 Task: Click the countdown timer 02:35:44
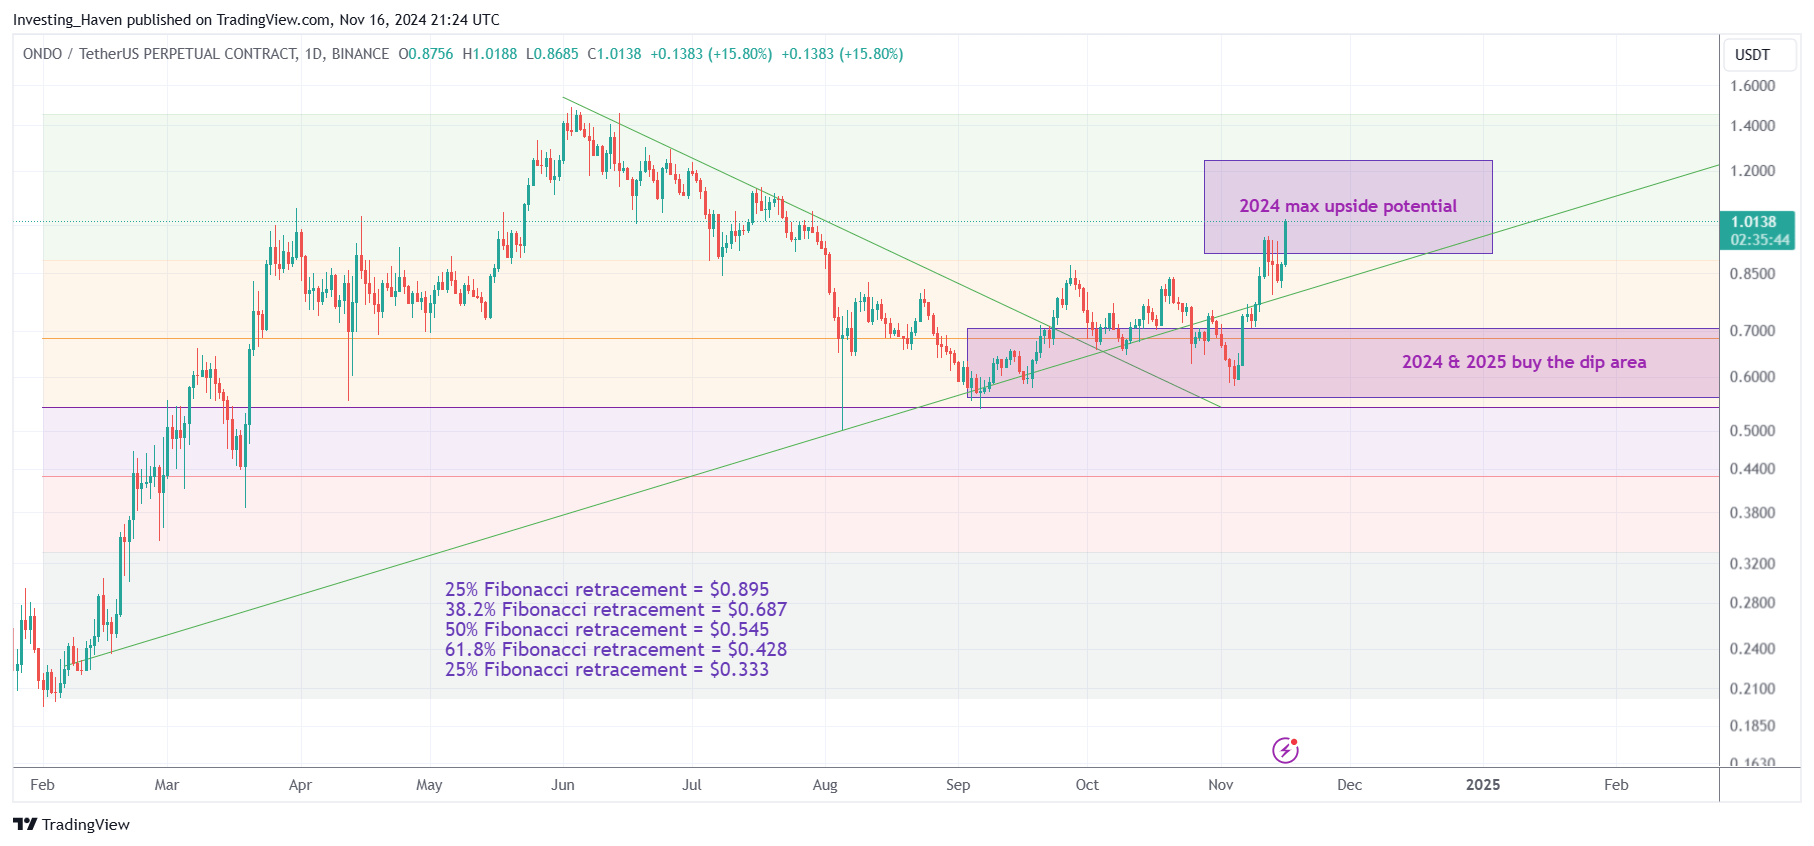click(1760, 240)
